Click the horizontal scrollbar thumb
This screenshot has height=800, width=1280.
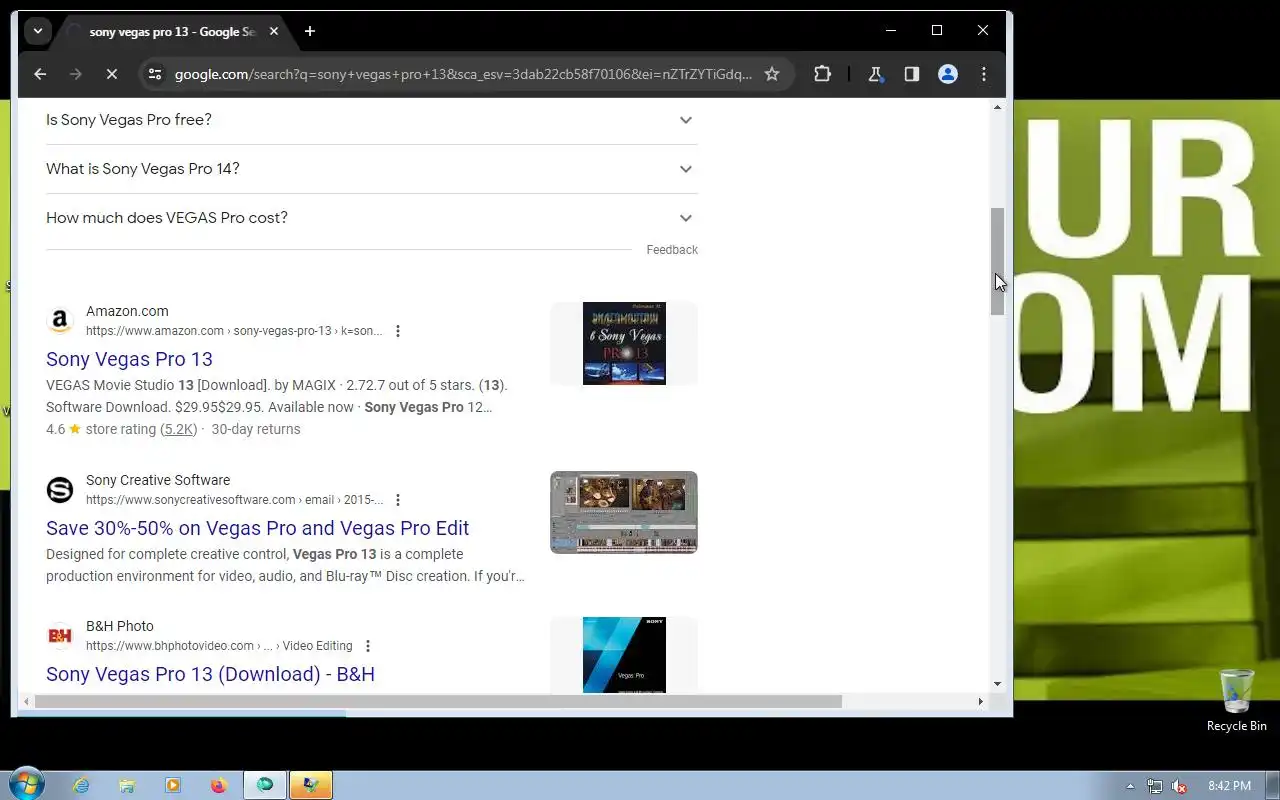tap(438, 701)
